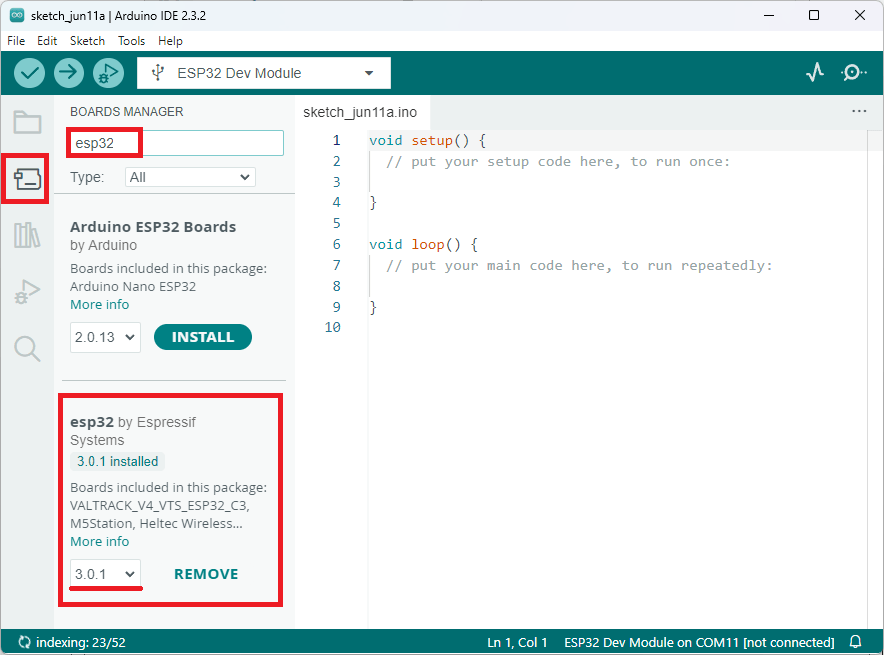Open the Sketchbook folder icon in sidebar
This screenshot has height=655, width=884.
[25, 122]
